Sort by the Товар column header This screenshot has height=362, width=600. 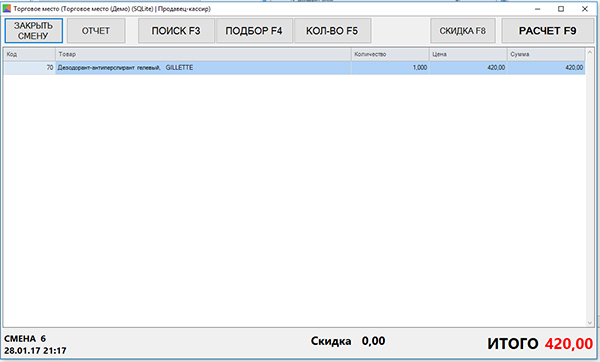203,54
